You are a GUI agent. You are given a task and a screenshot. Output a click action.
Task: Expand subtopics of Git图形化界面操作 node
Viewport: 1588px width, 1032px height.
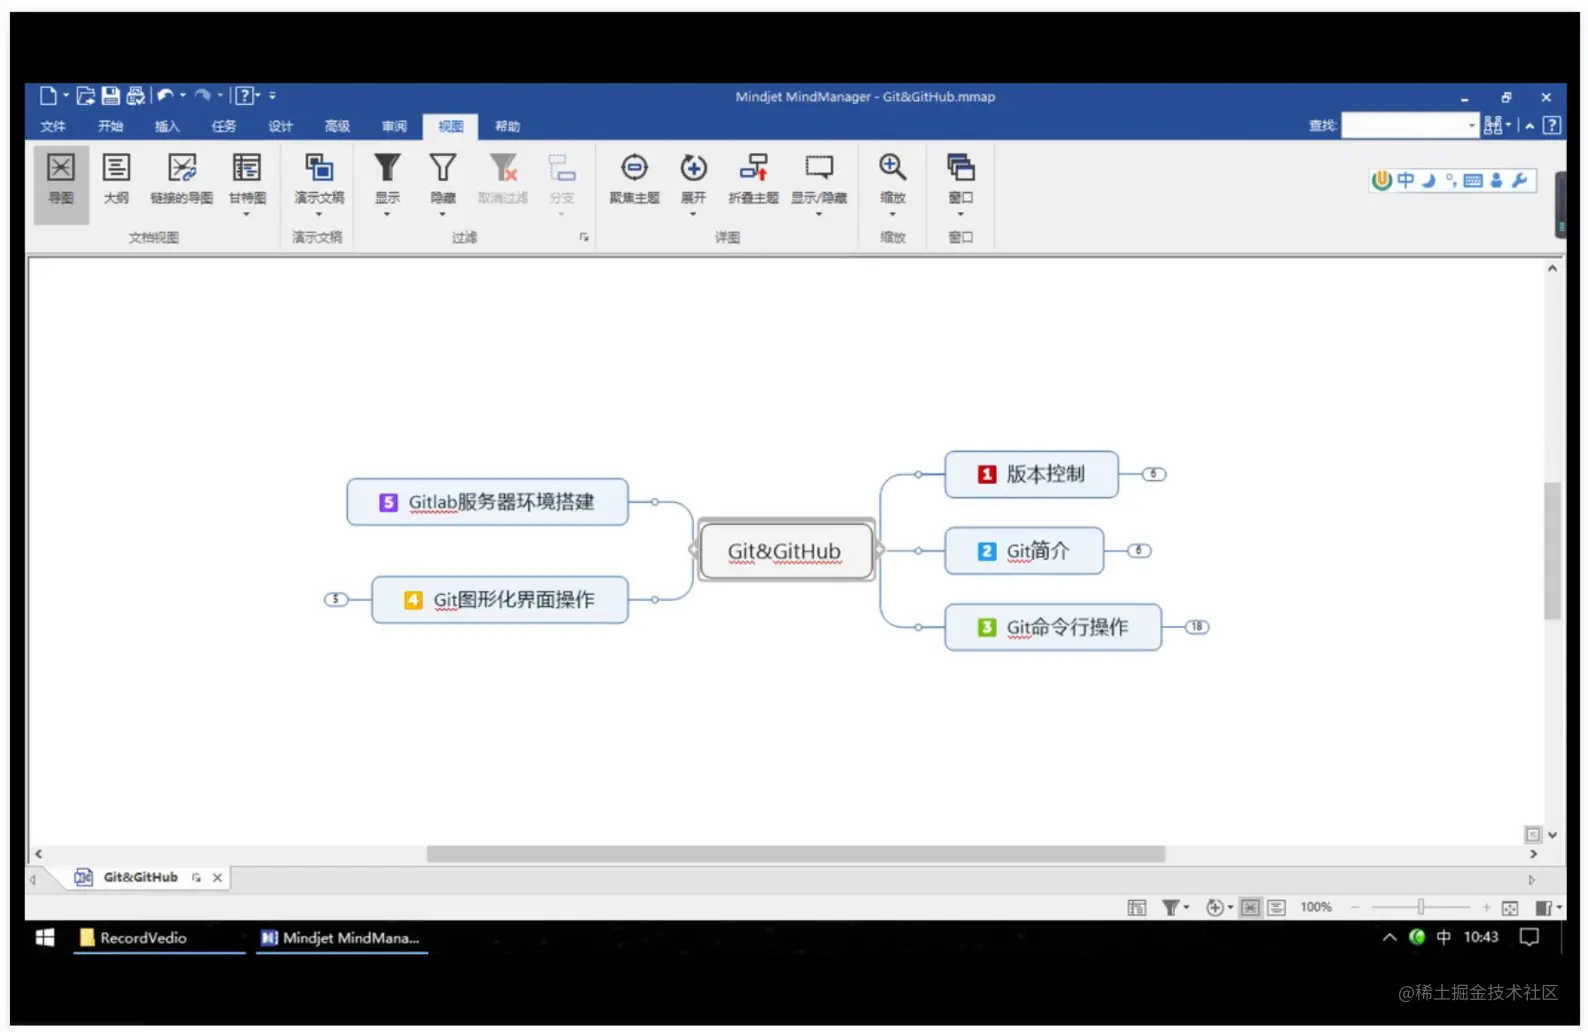pos(336,600)
